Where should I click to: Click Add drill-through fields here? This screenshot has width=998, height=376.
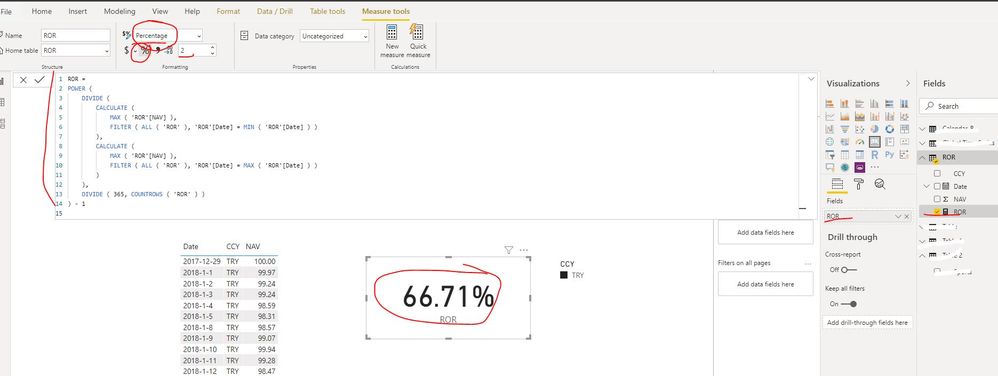pyautogui.click(x=868, y=323)
